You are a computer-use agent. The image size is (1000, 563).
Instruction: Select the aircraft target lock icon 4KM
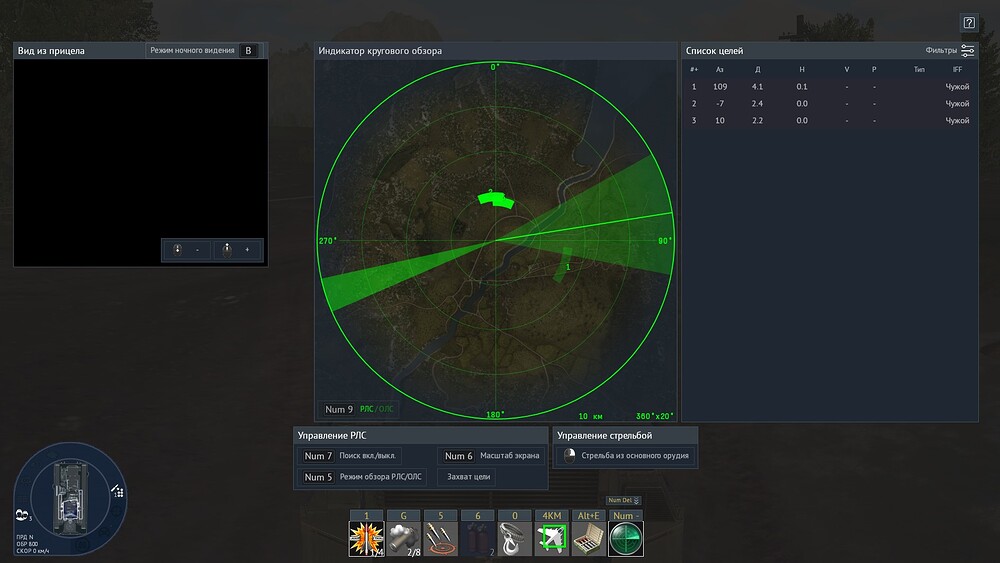(552, 539)
